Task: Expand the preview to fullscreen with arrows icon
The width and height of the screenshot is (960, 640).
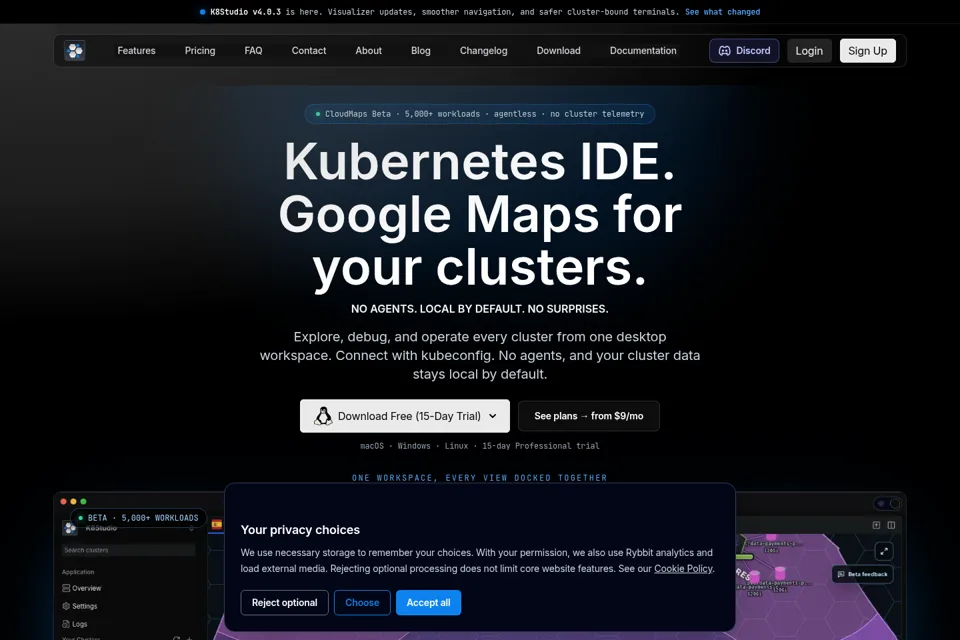Action: (883, 551)
